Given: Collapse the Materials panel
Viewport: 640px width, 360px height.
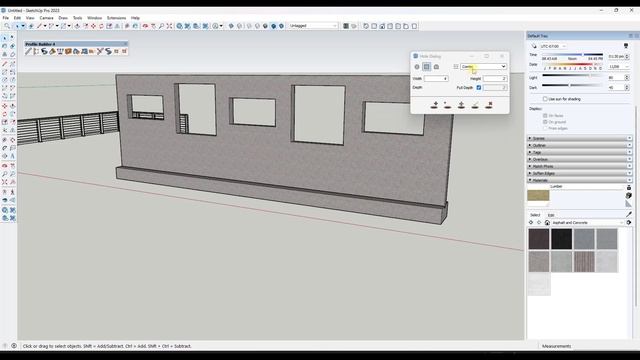Looking at the screenshot, I should [x=580, y=180].
